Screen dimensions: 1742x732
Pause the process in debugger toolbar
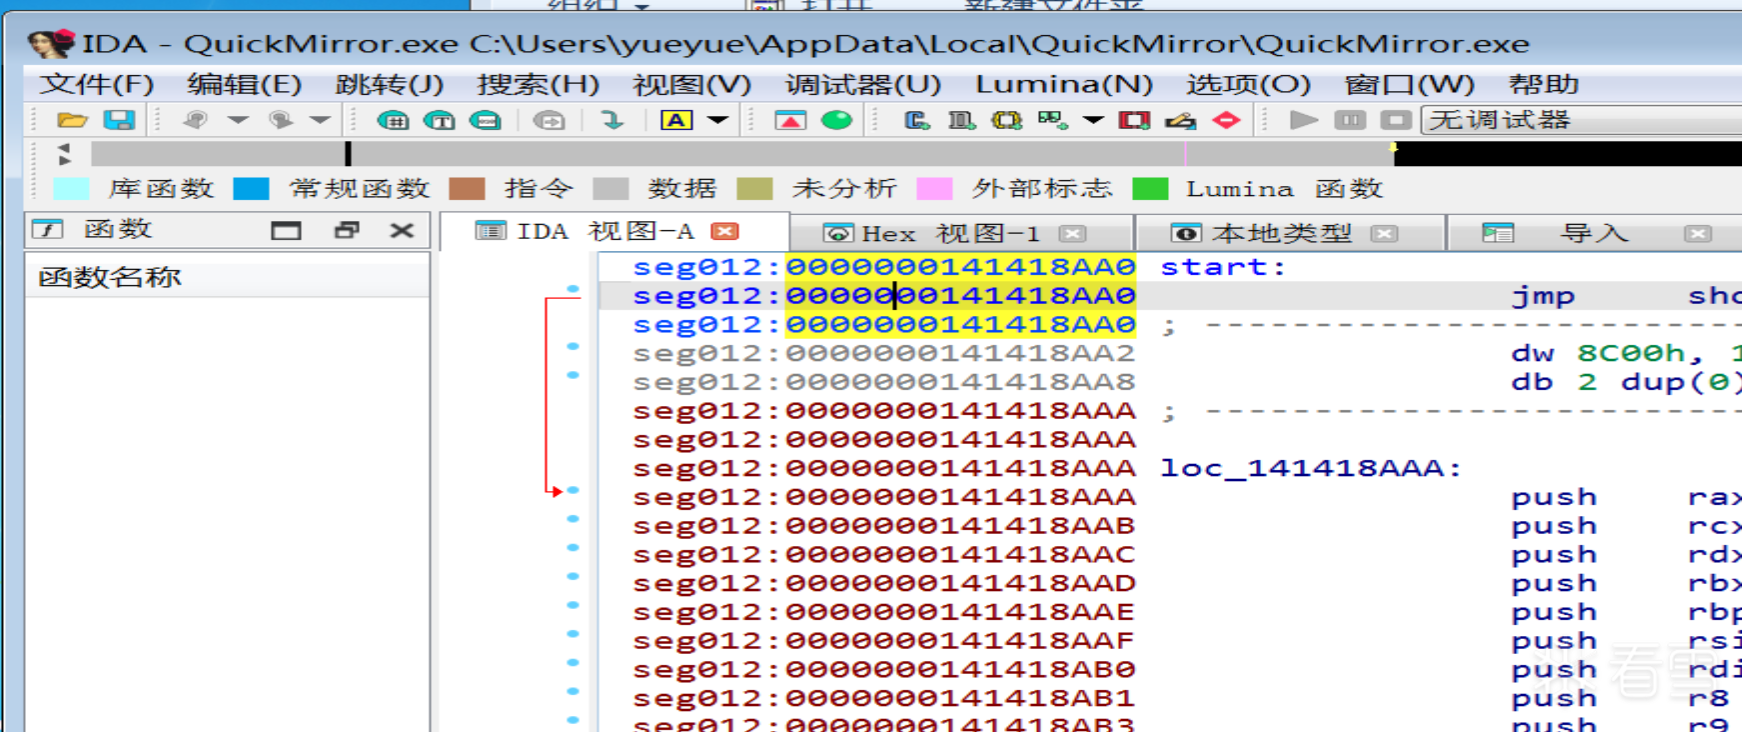point(1350,121)
